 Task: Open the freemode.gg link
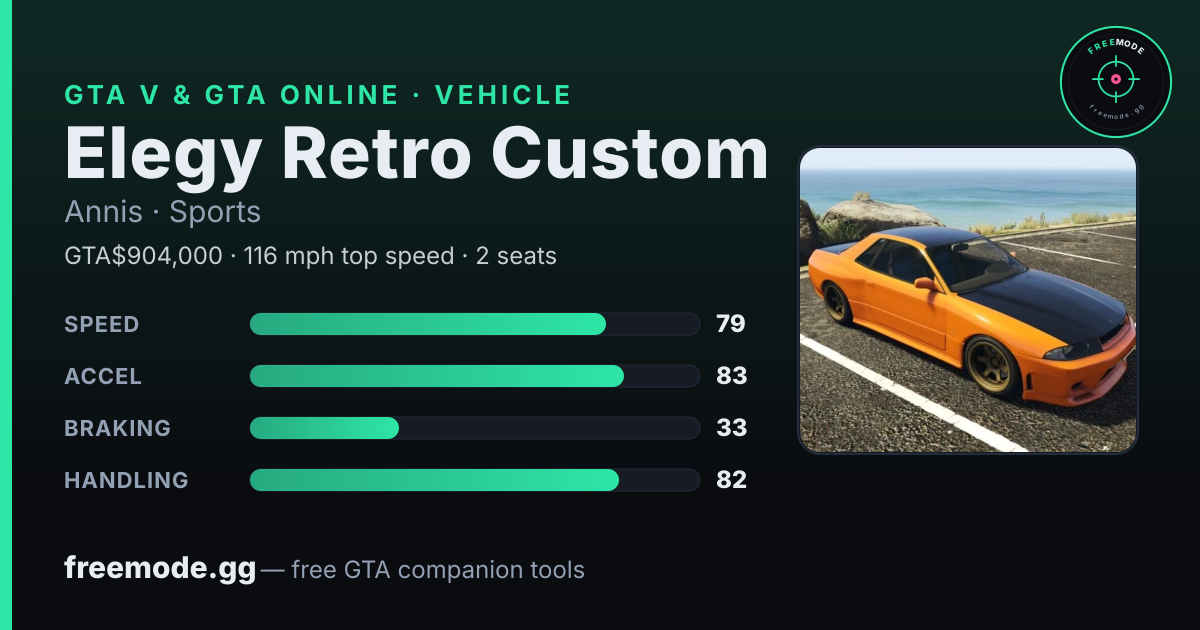[160, 569]
